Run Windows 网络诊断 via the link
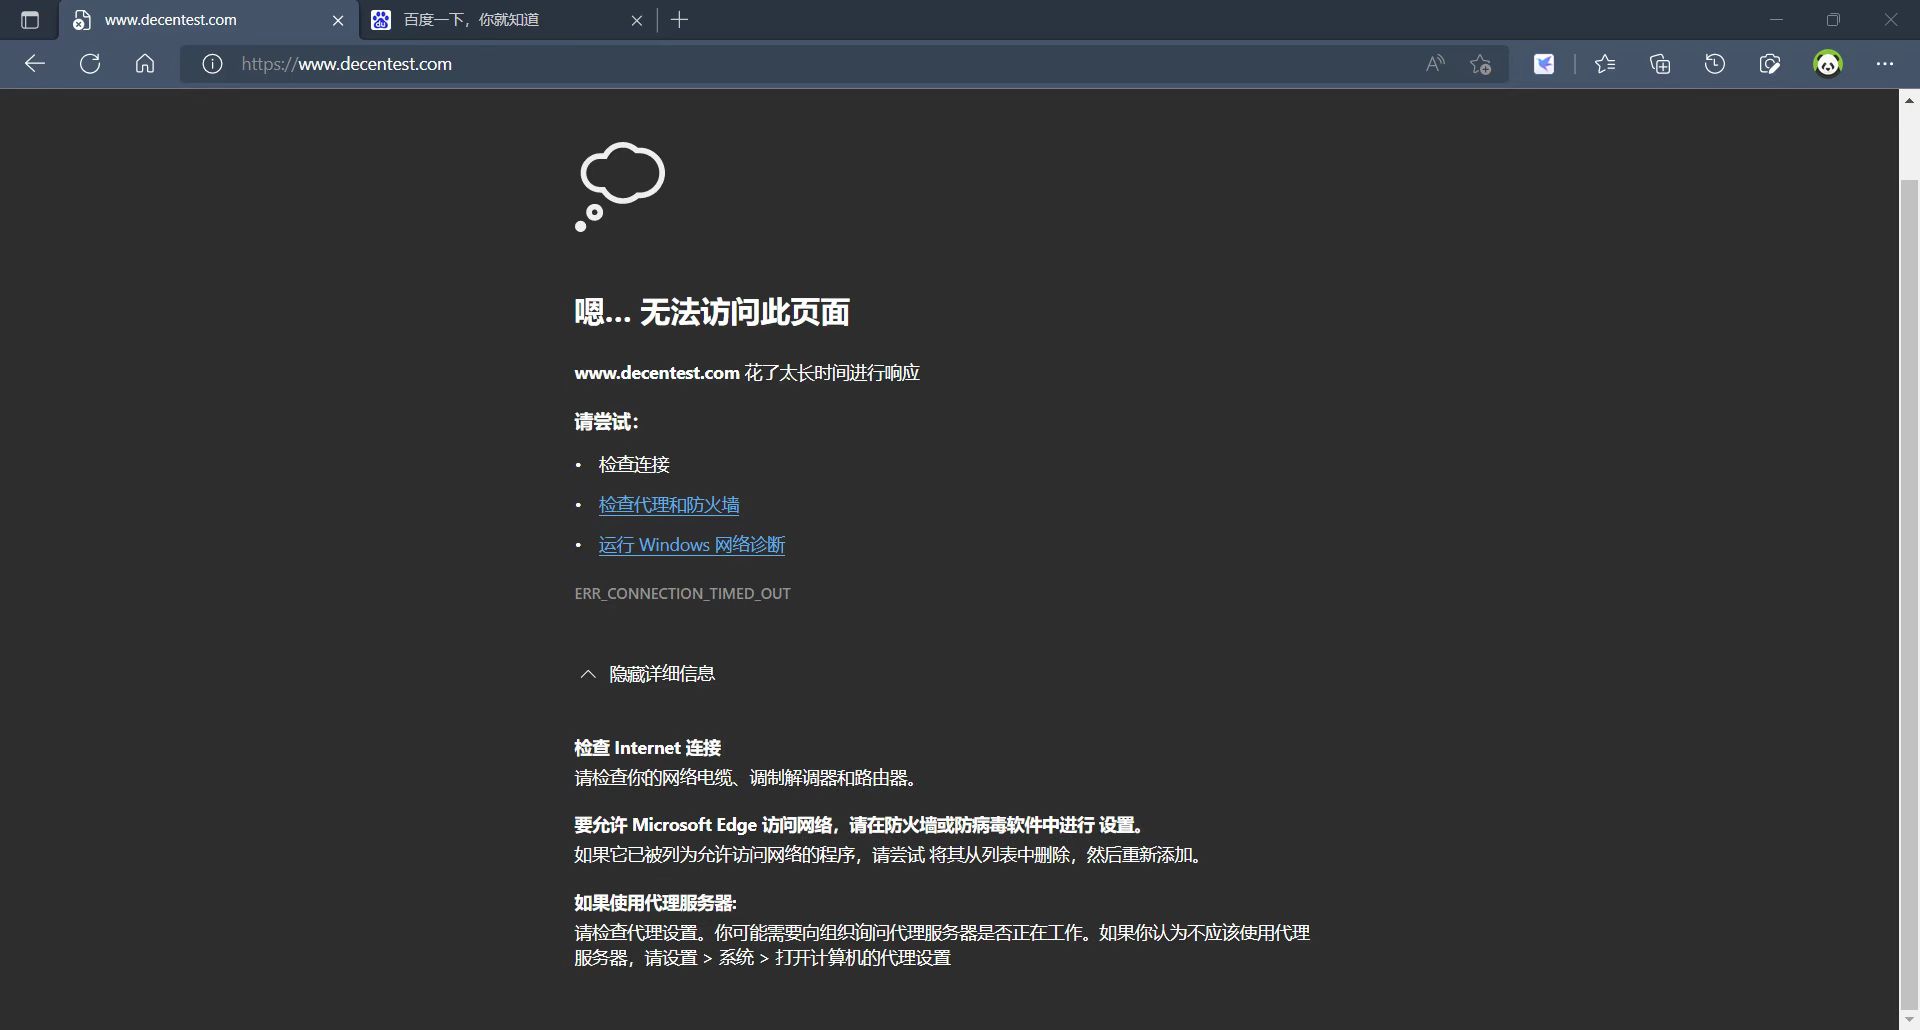This screenshot has height=1030, width=1920. tap(691, 544)
